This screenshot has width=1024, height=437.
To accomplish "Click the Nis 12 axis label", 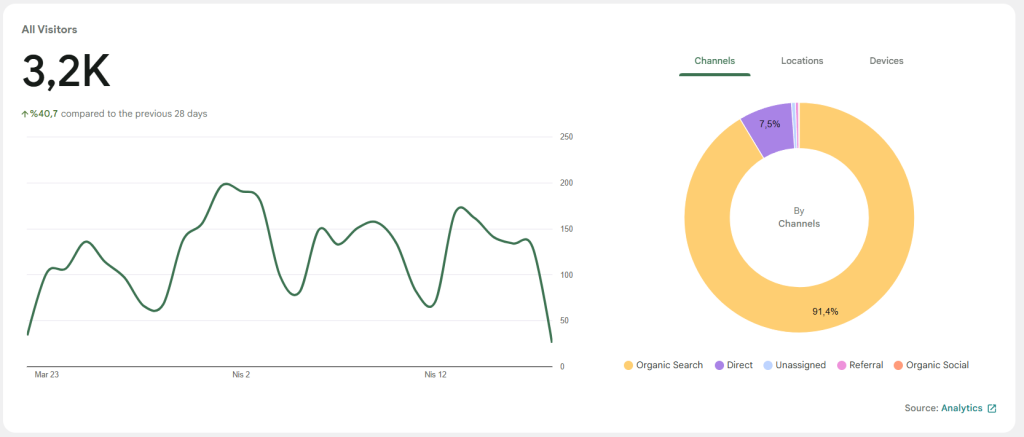I will tap(436, 375).
